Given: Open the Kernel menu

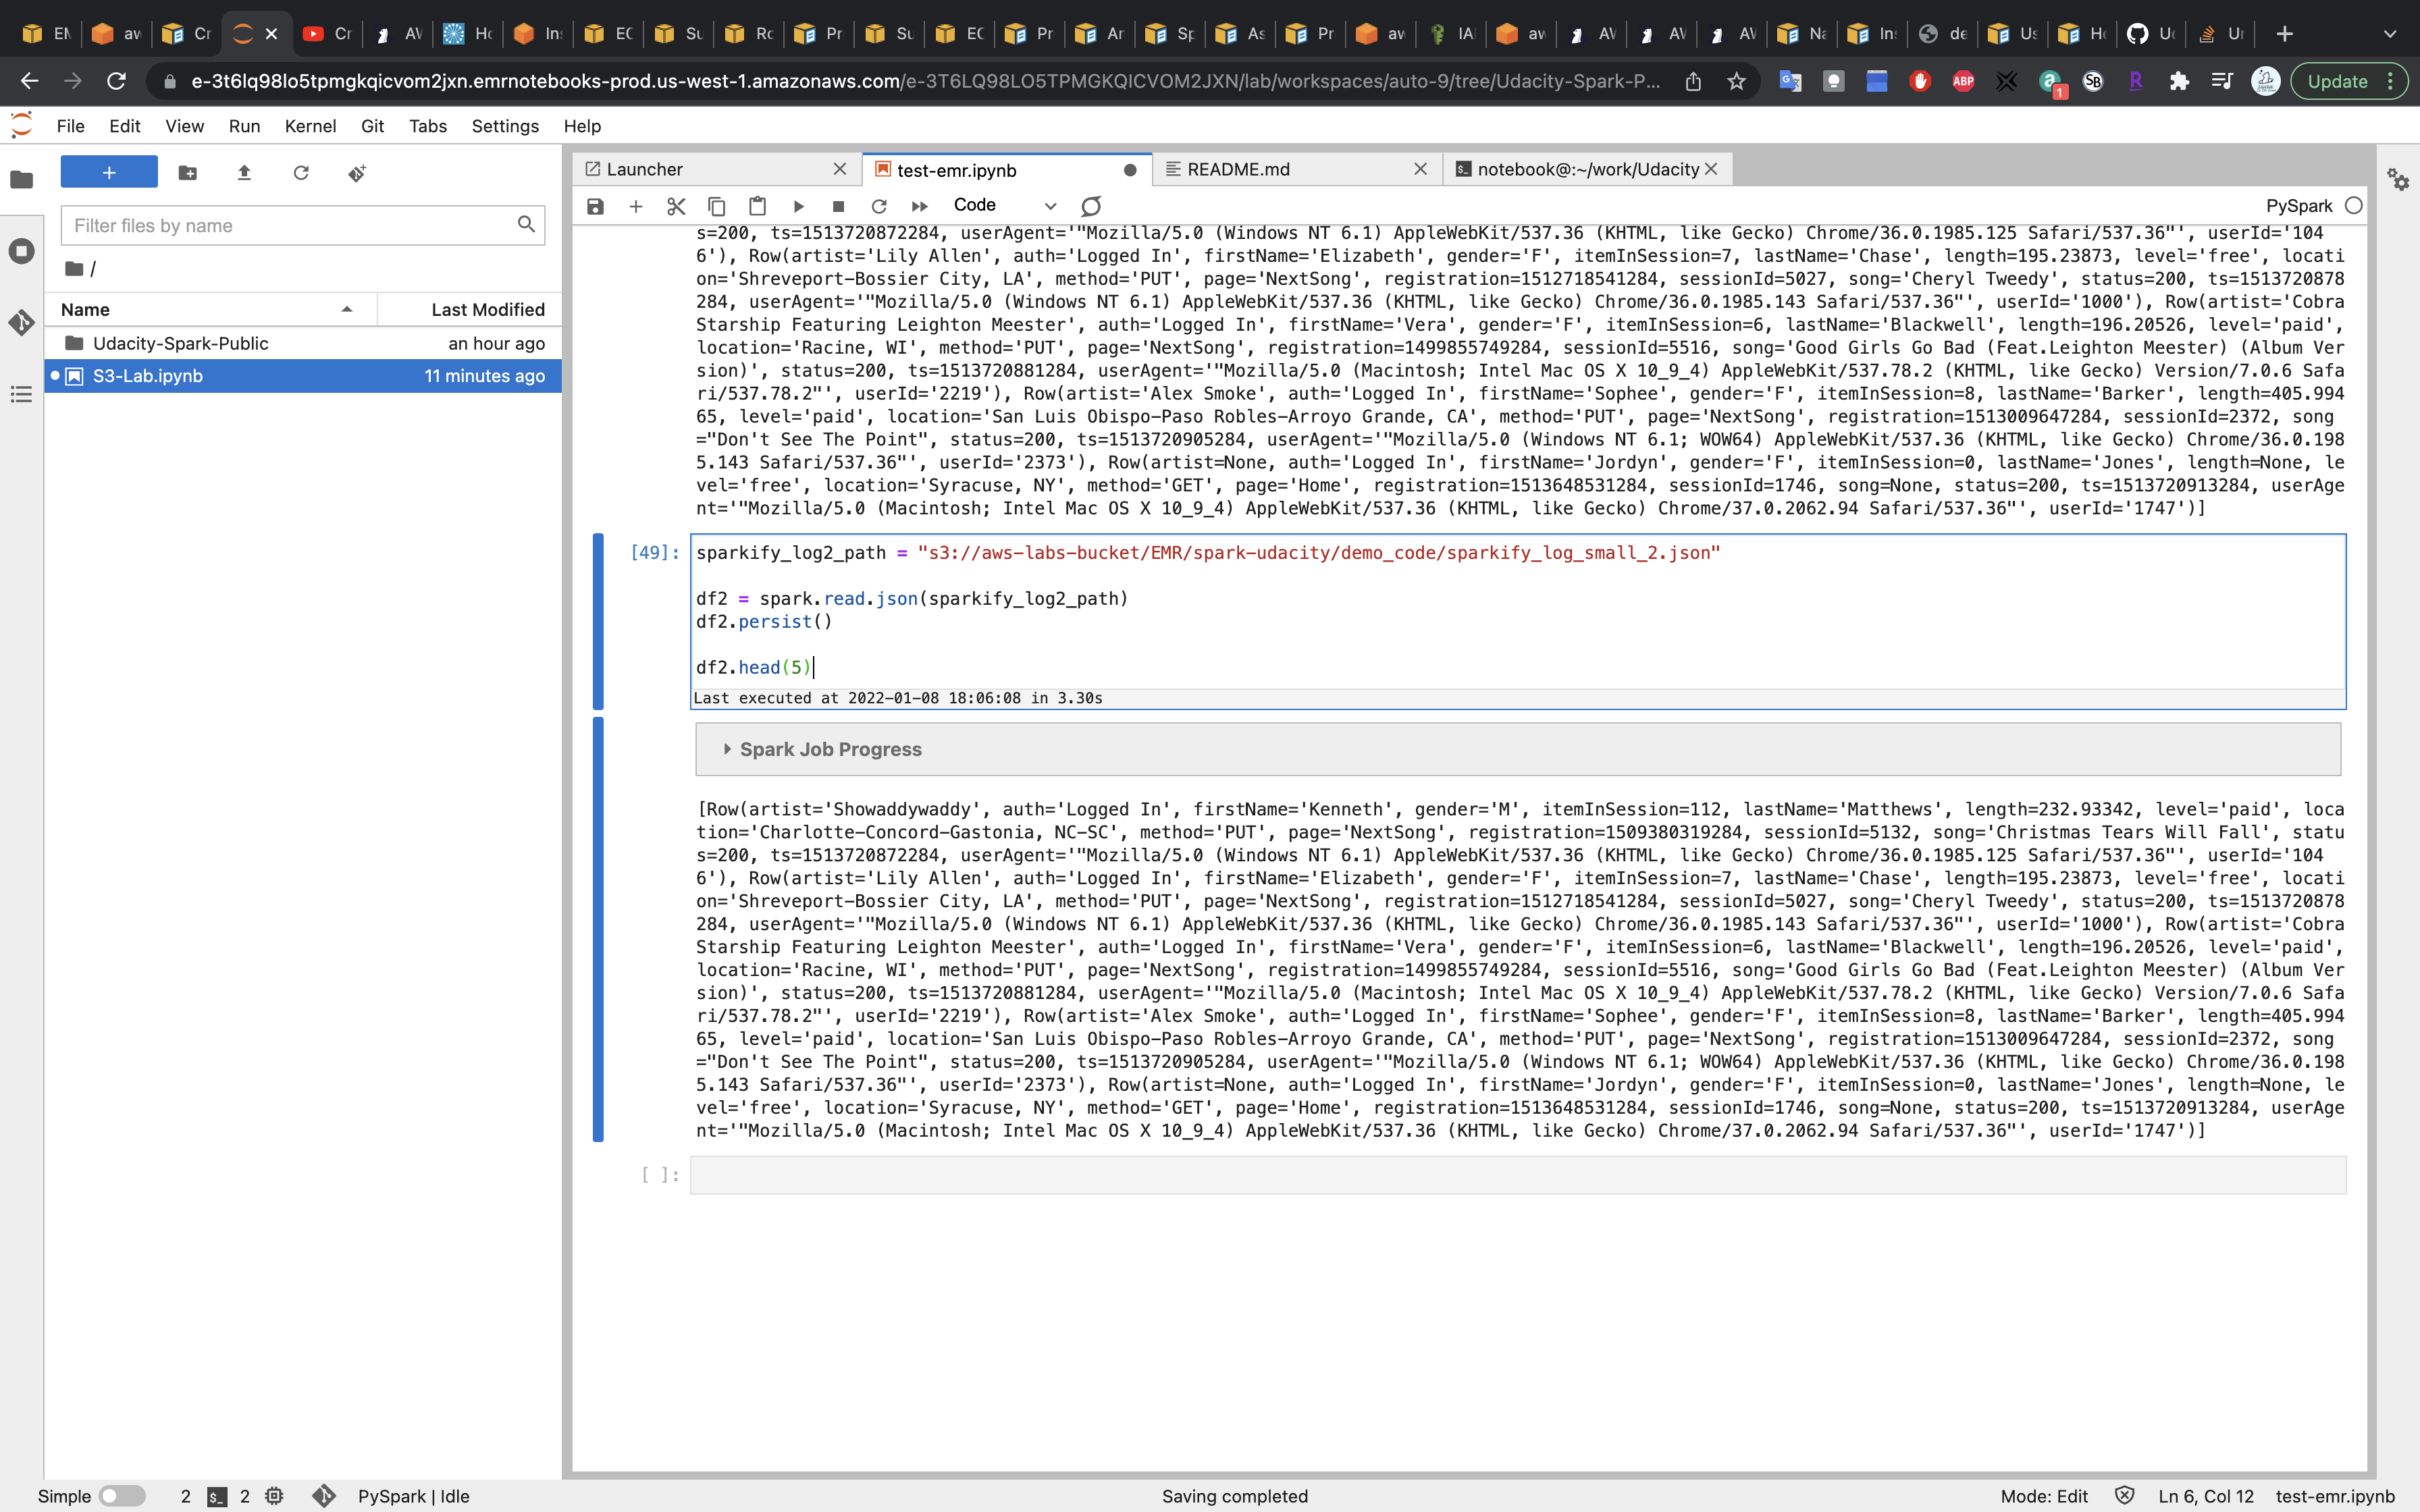Looking at the screenshot, I should [x=309, y=126].
